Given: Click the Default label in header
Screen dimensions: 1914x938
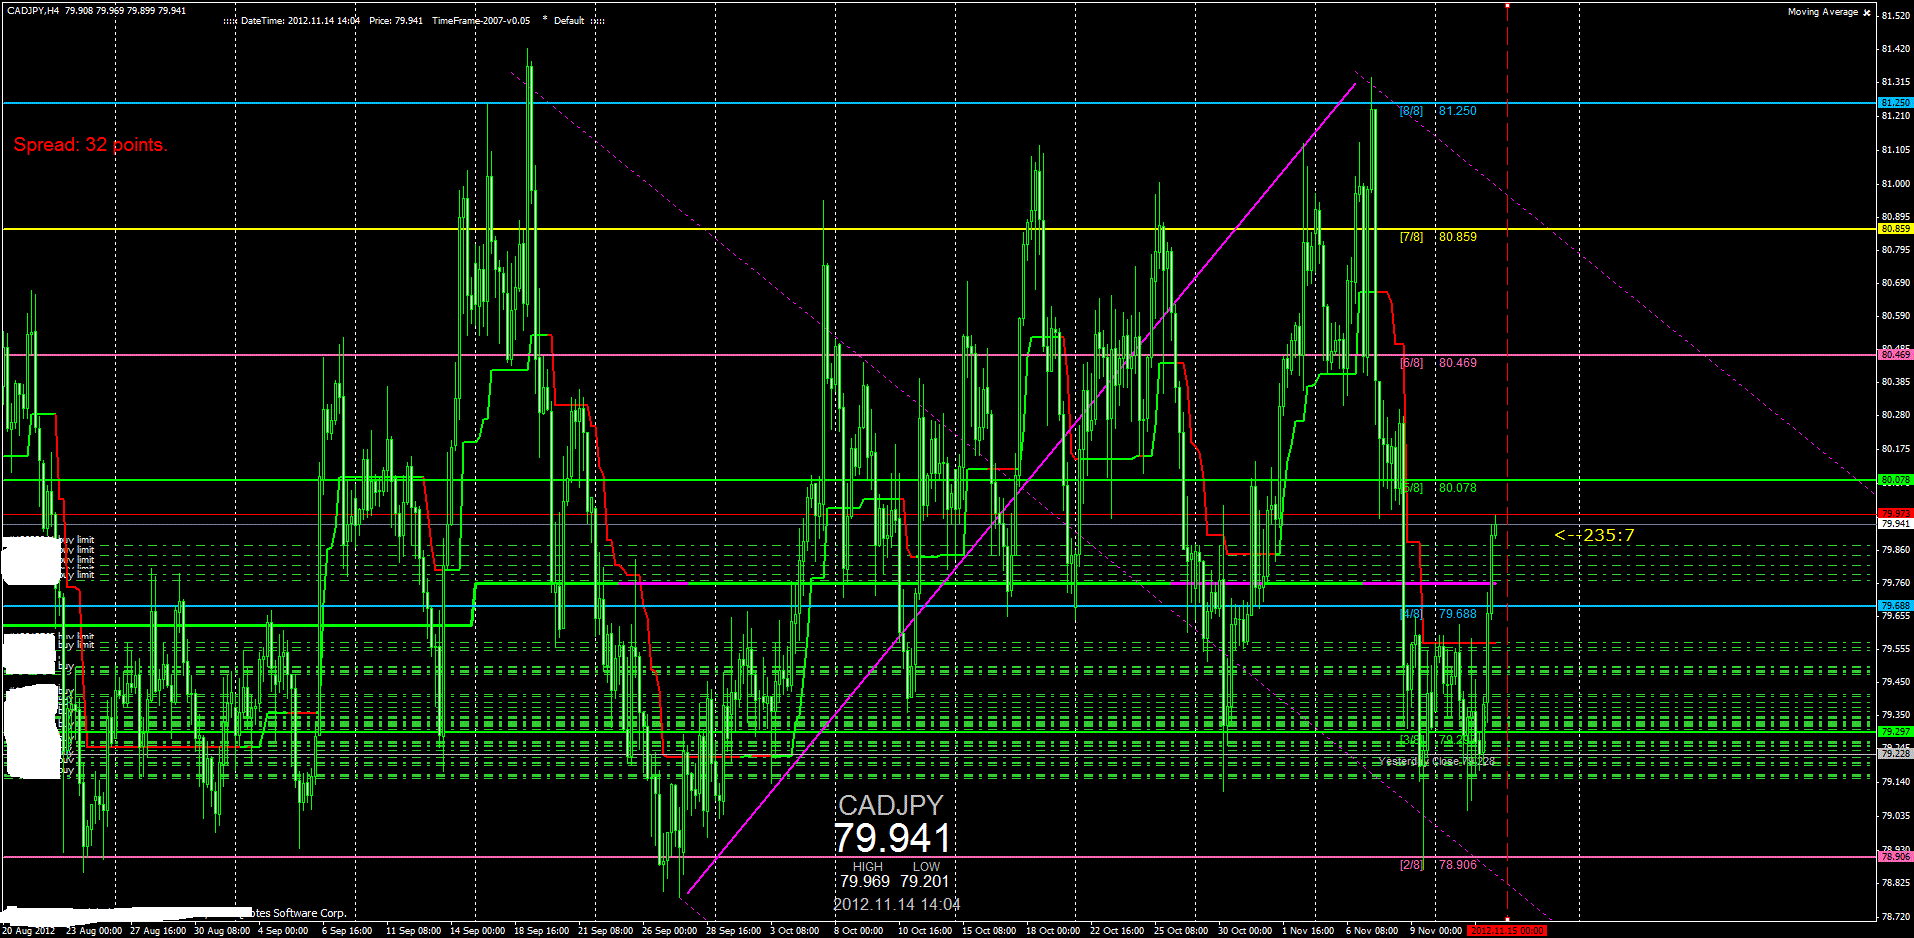Looking at the screenshot, I should (569, 20).
